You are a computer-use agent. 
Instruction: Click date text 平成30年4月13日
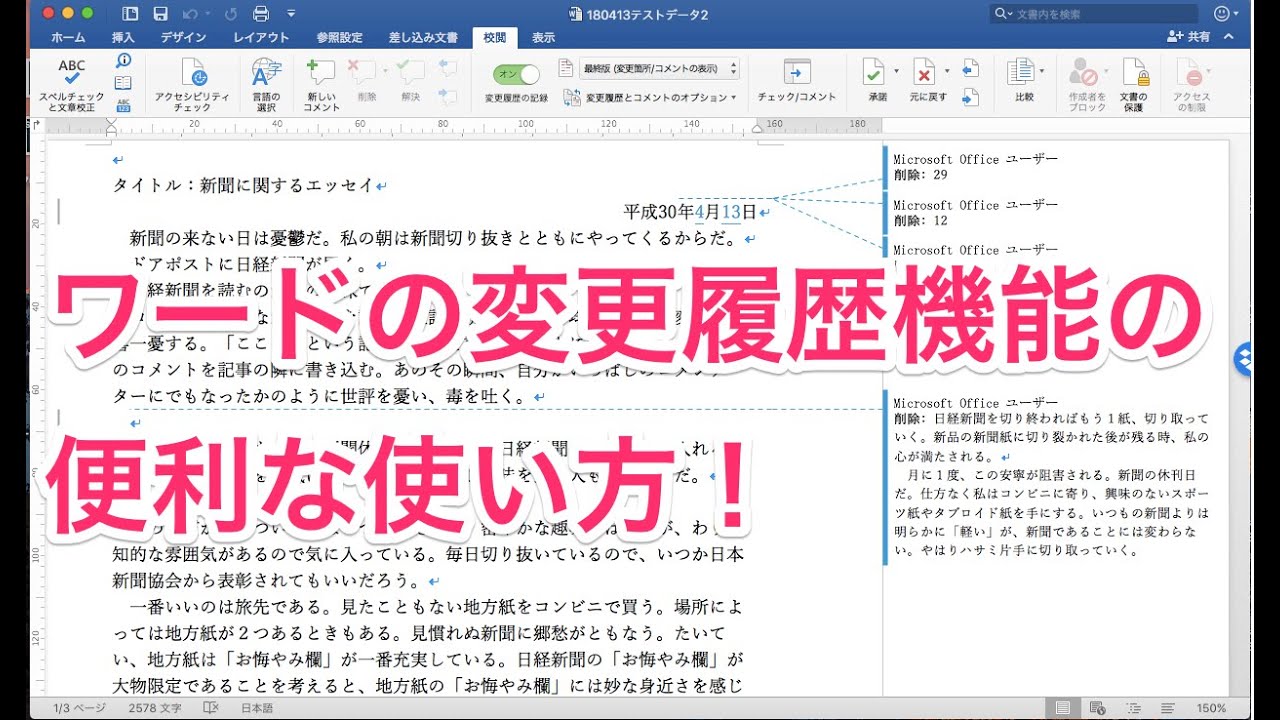coord(690,211)
